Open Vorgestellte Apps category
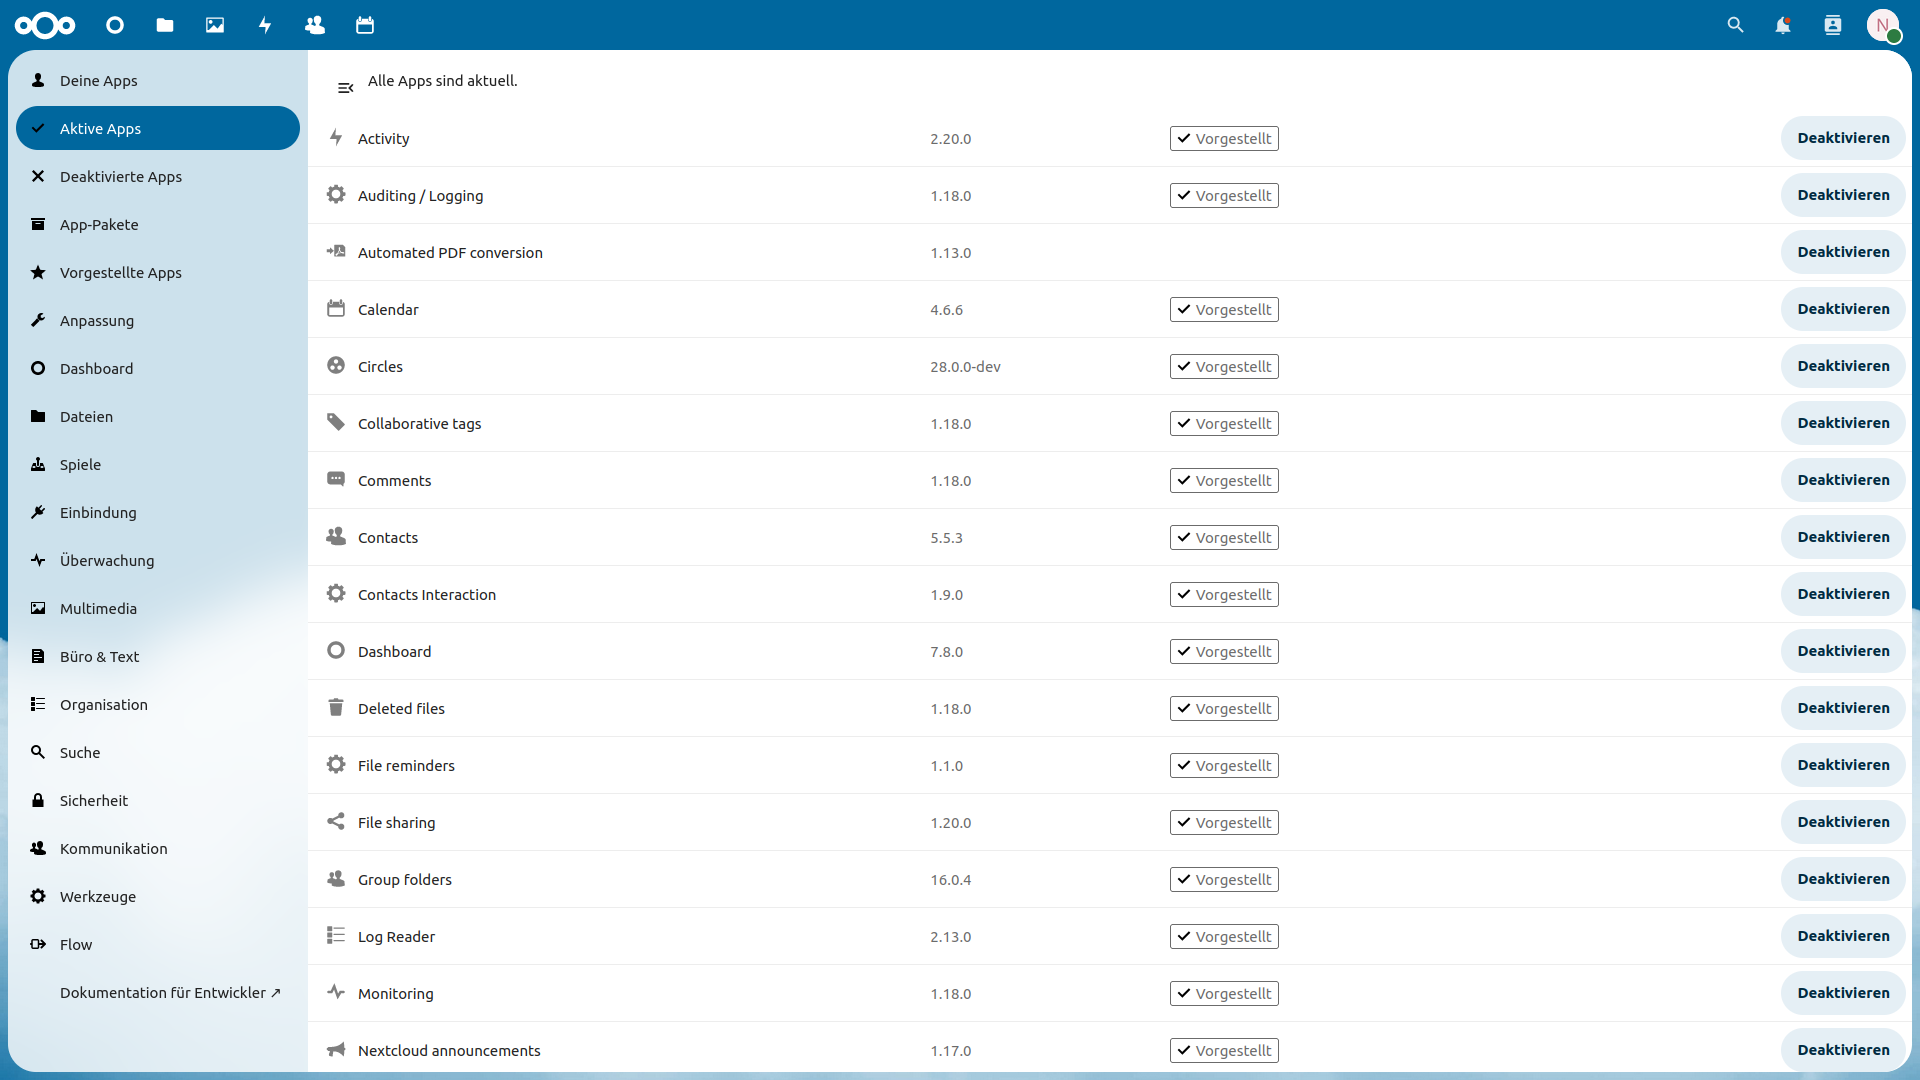This screenshot has height=1080, width=1920. click(158, 272)
